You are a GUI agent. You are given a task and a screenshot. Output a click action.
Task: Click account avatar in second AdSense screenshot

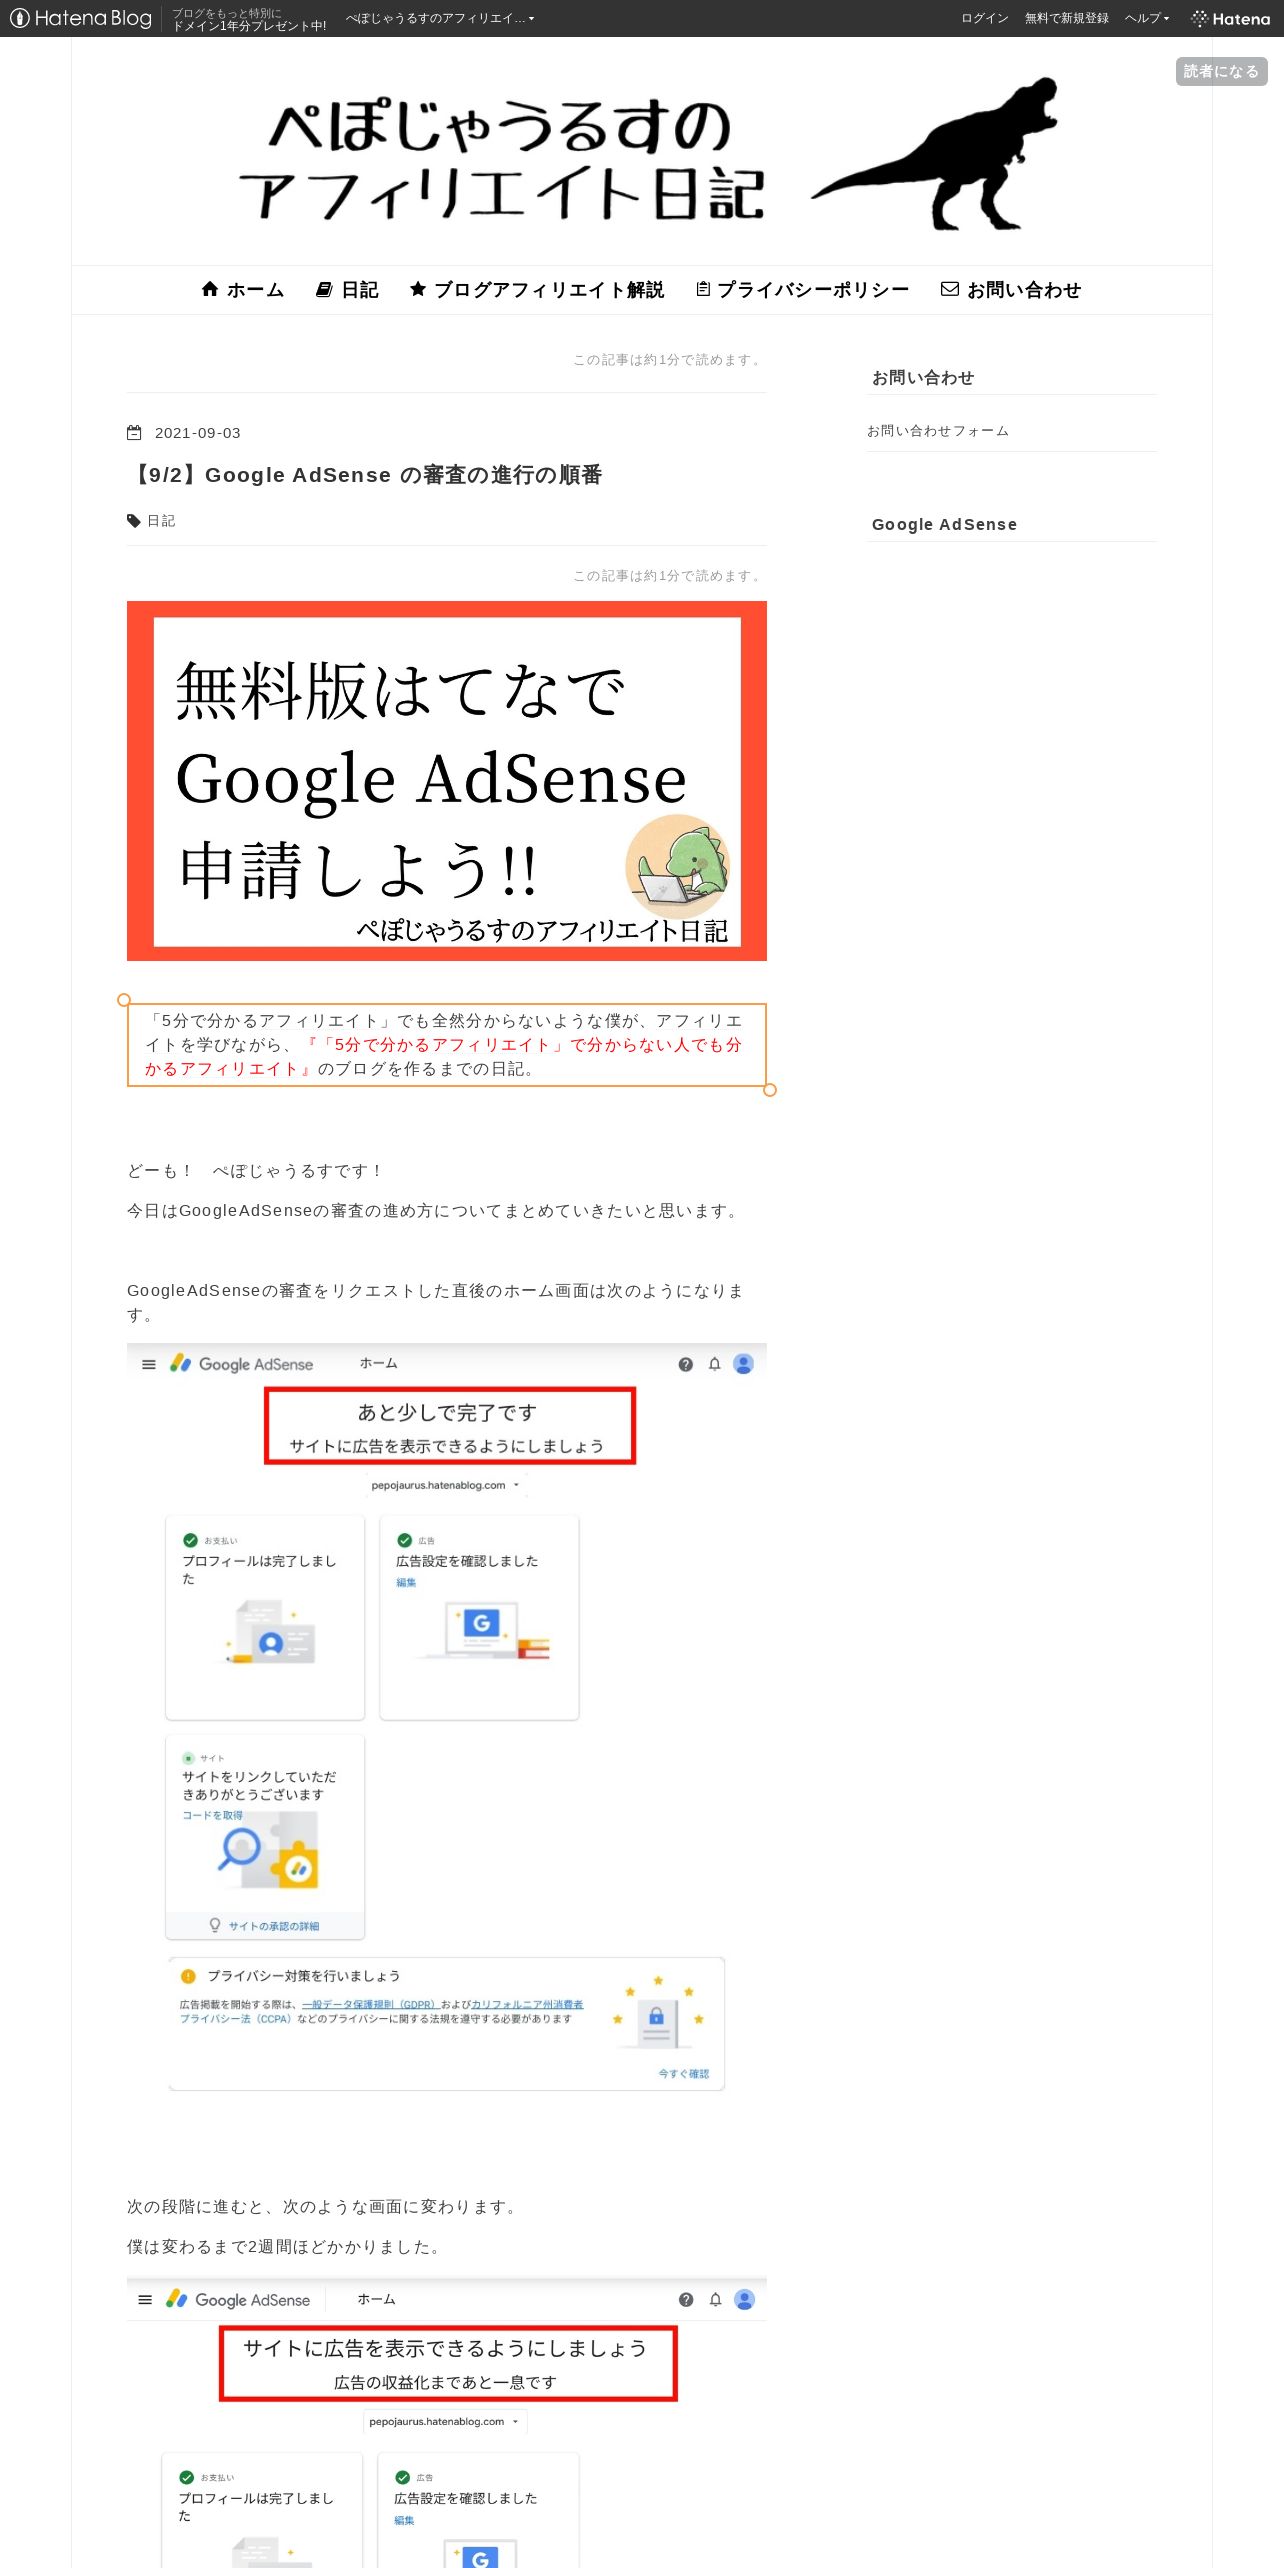(745, 2300)
